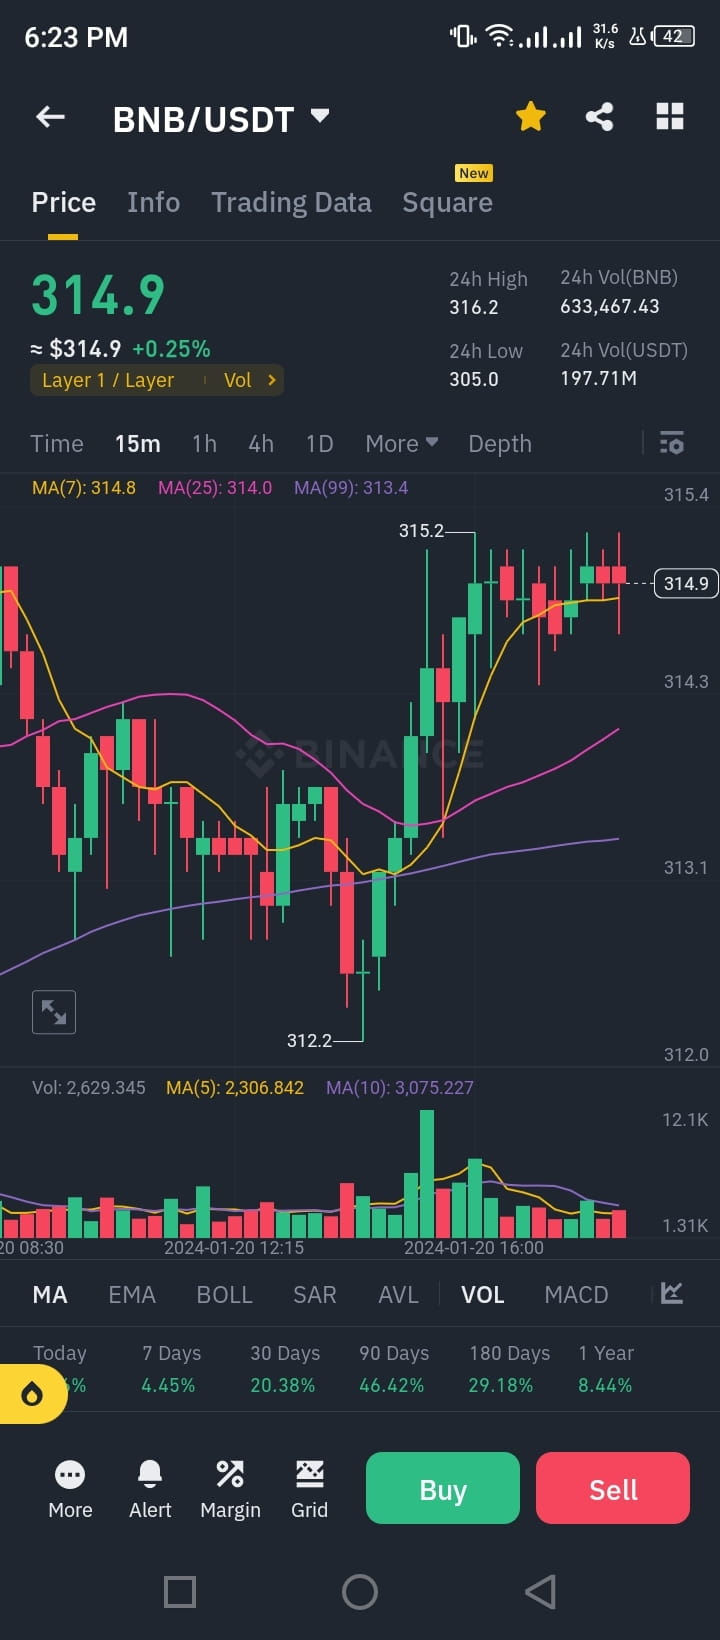Switch to the Trading Data tab
Screen dimensions: 720x1640
[x=291, y=202]
